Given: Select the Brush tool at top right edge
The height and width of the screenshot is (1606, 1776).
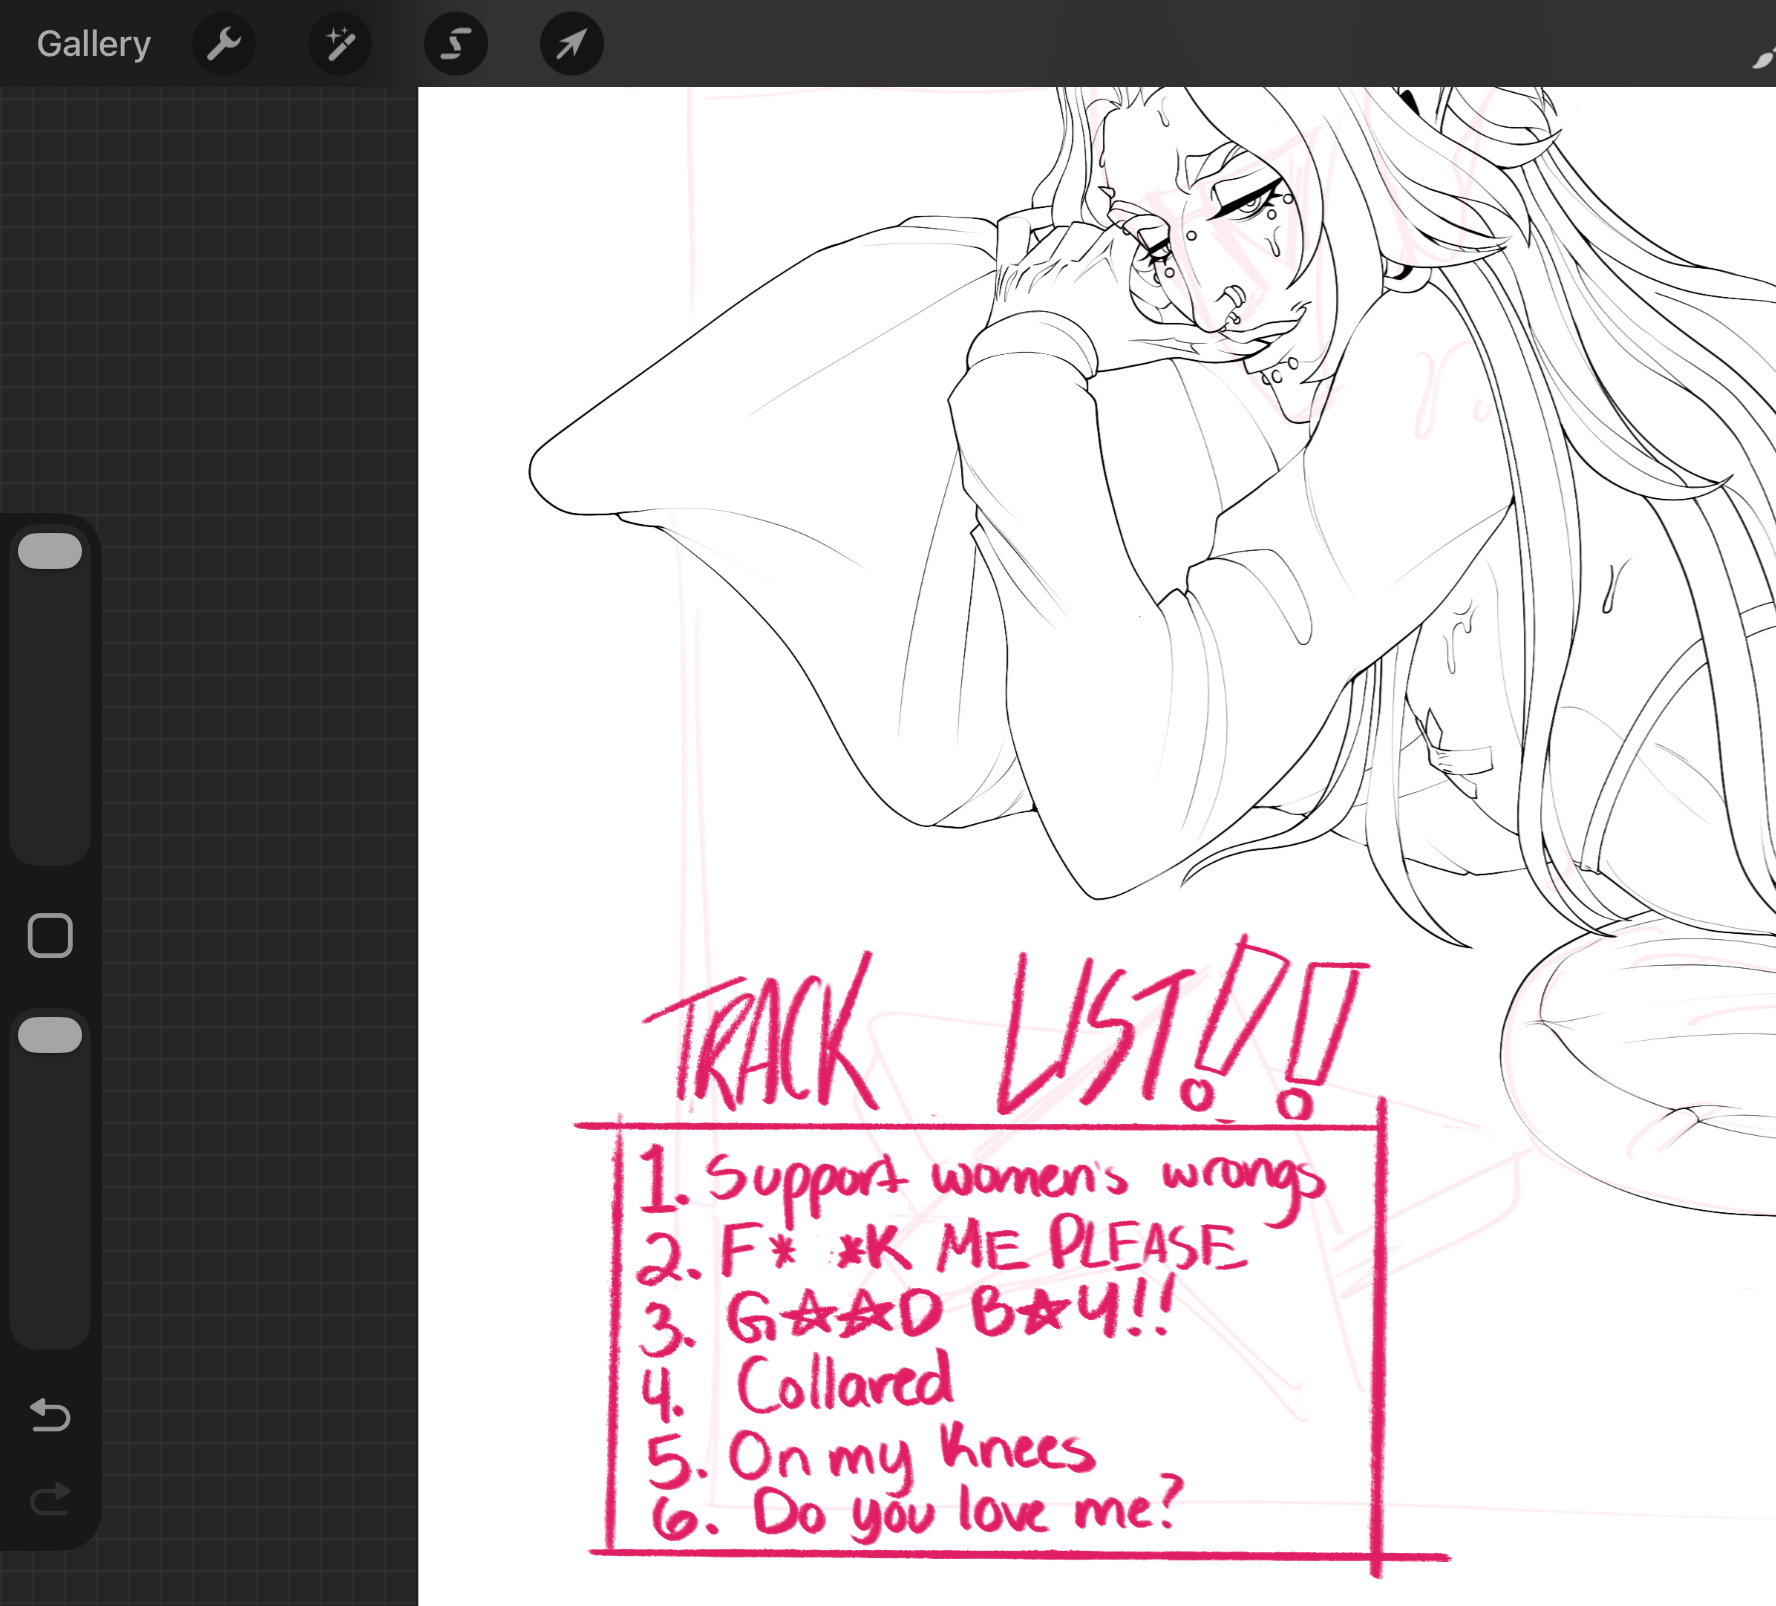Looking at the screenshot, I should point(1764,58).
